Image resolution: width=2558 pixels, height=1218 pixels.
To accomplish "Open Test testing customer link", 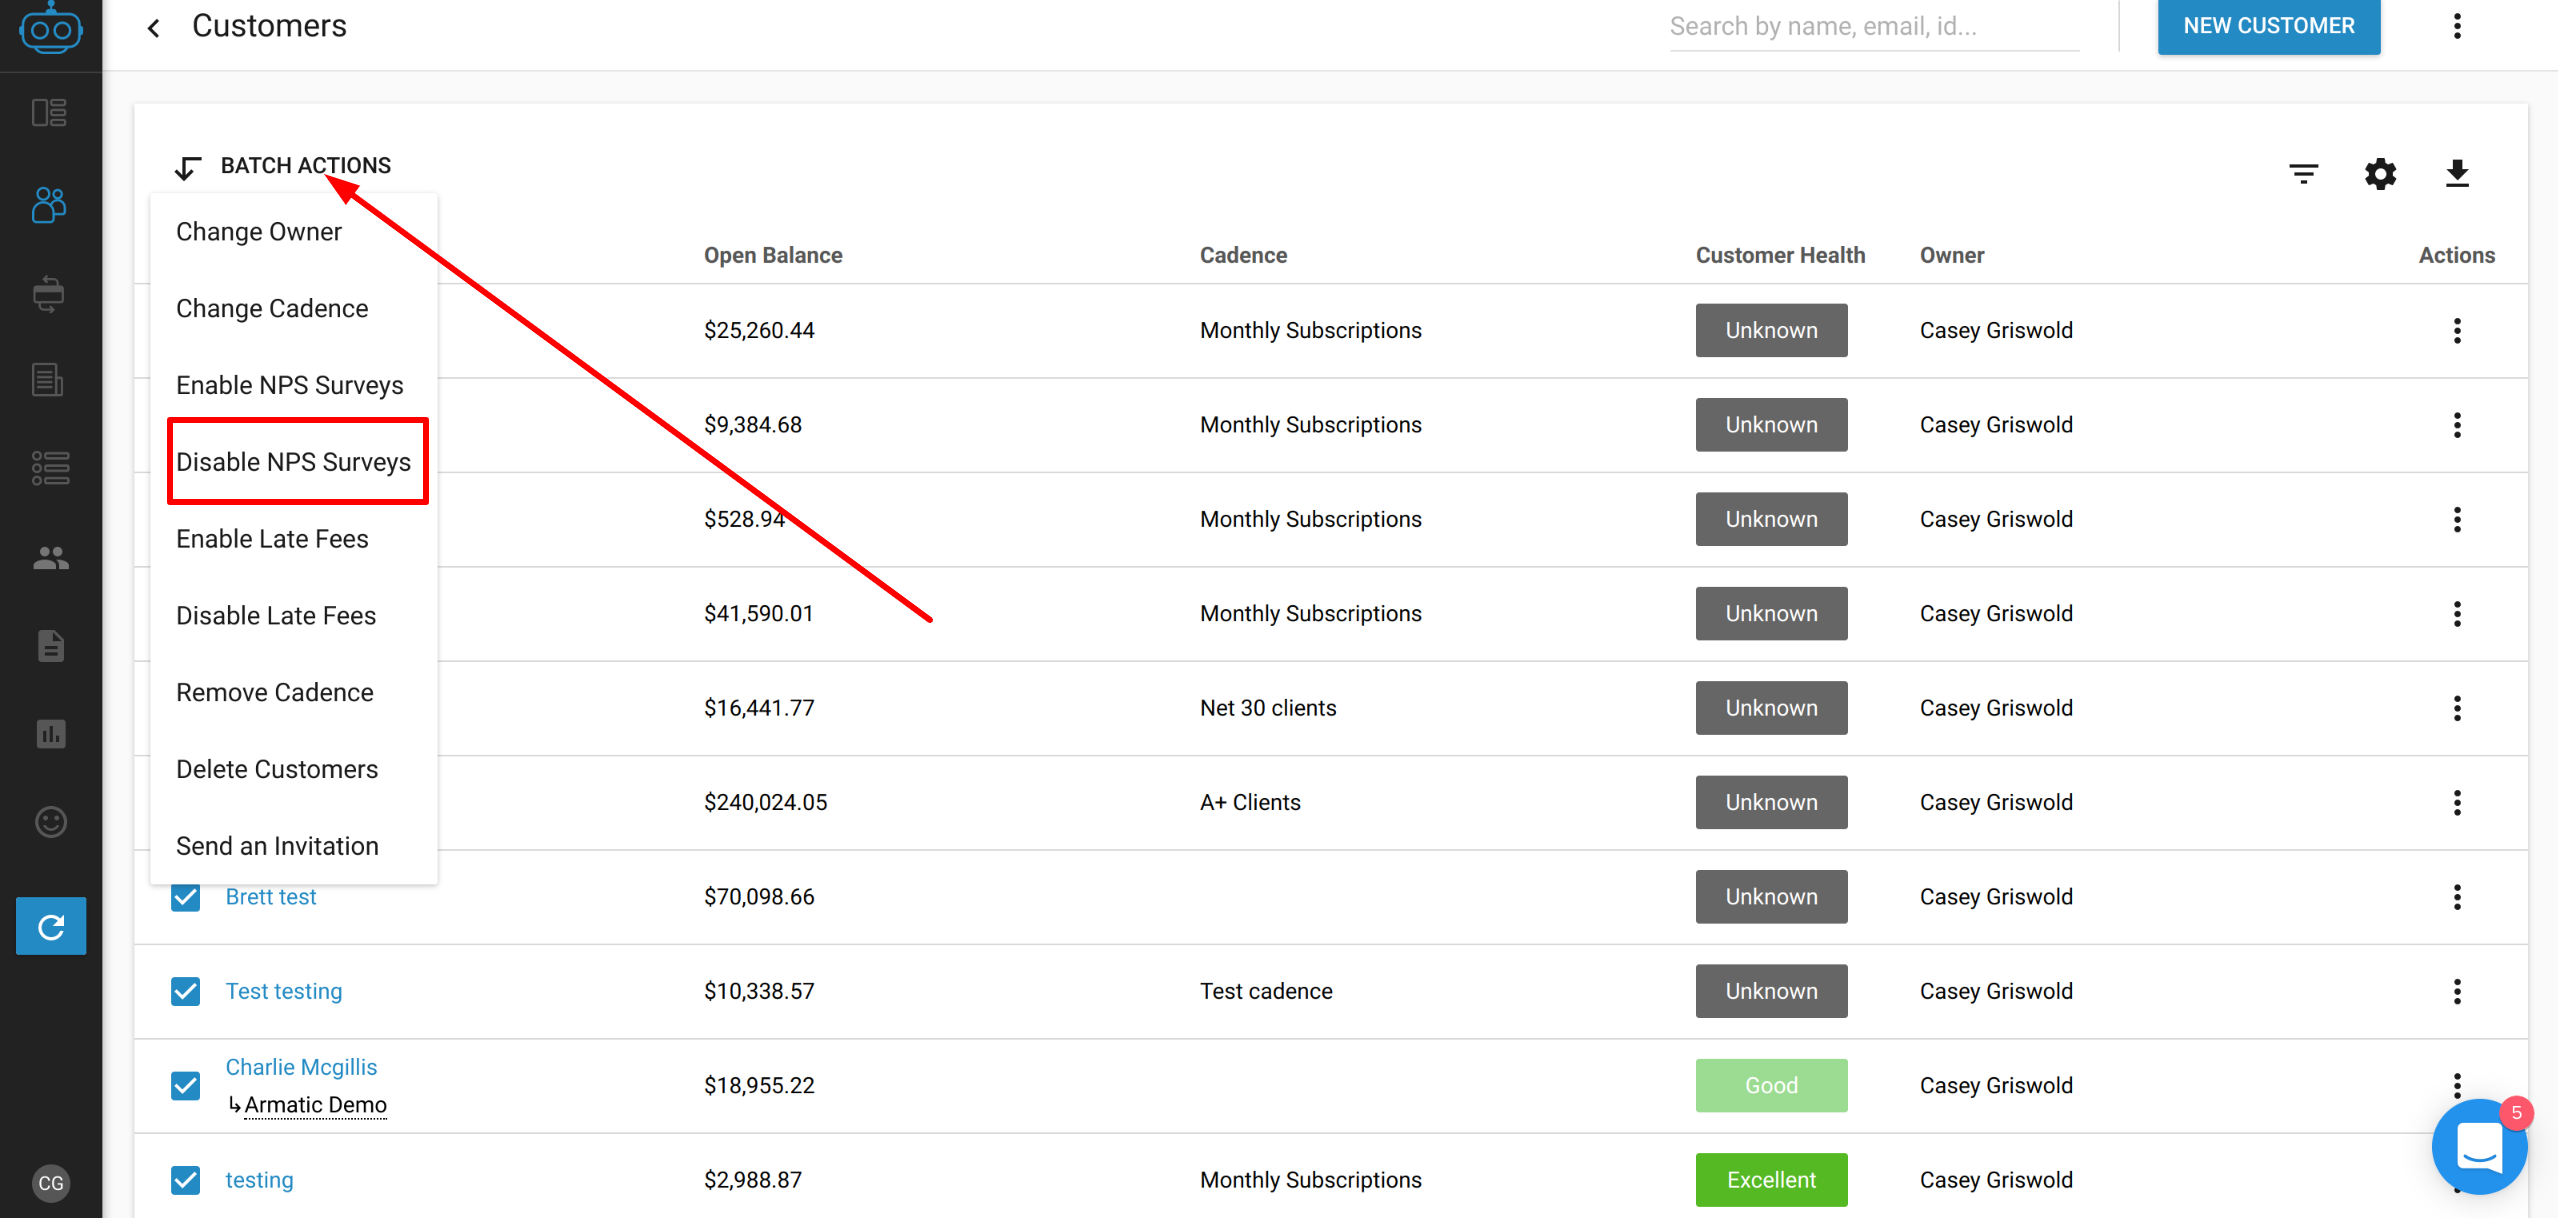I will pos(284,991).
